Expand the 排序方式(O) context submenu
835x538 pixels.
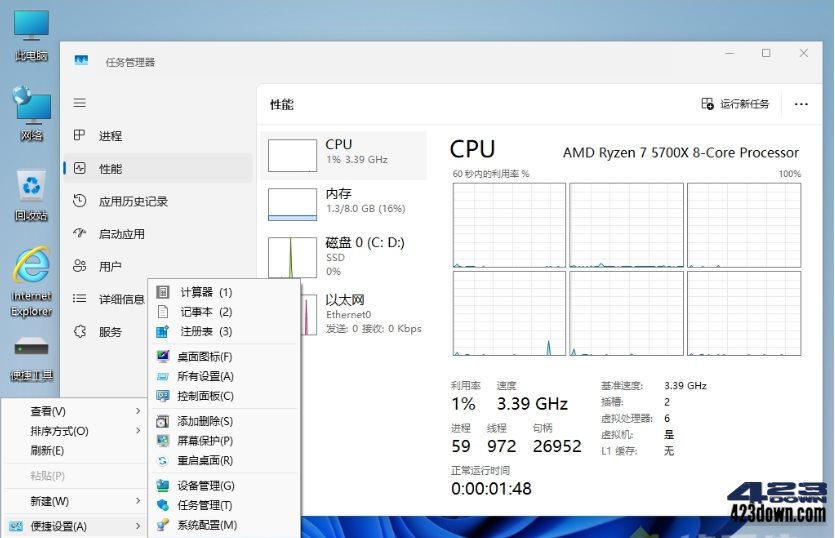75,430
